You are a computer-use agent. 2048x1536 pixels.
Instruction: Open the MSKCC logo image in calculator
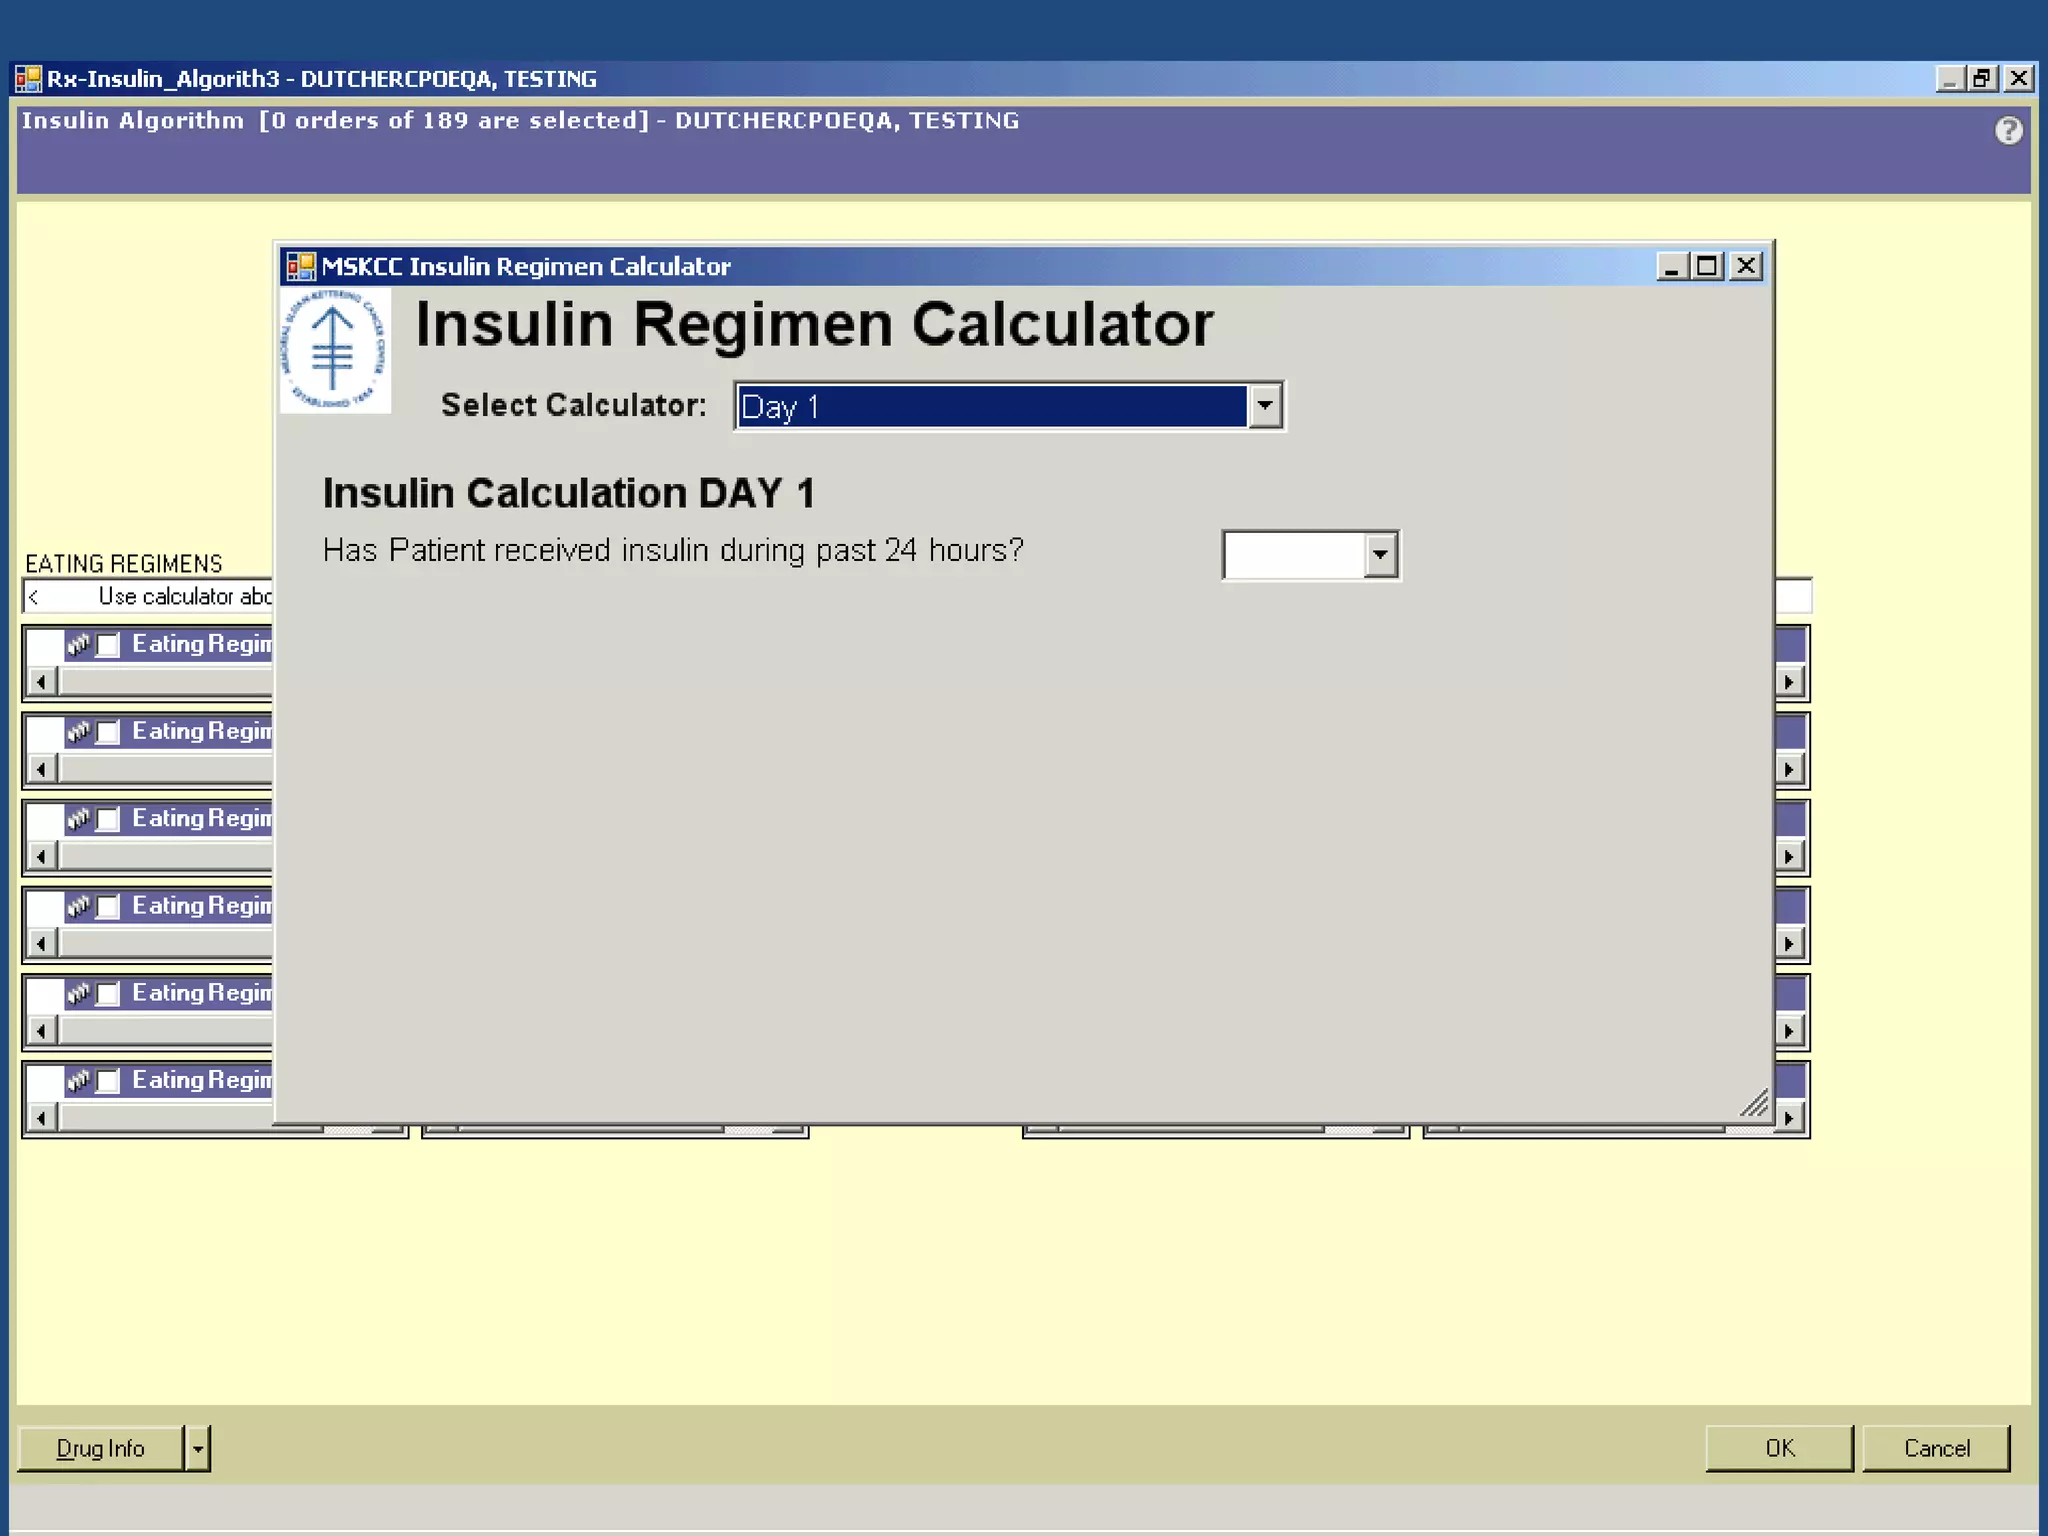click(335, 351)
